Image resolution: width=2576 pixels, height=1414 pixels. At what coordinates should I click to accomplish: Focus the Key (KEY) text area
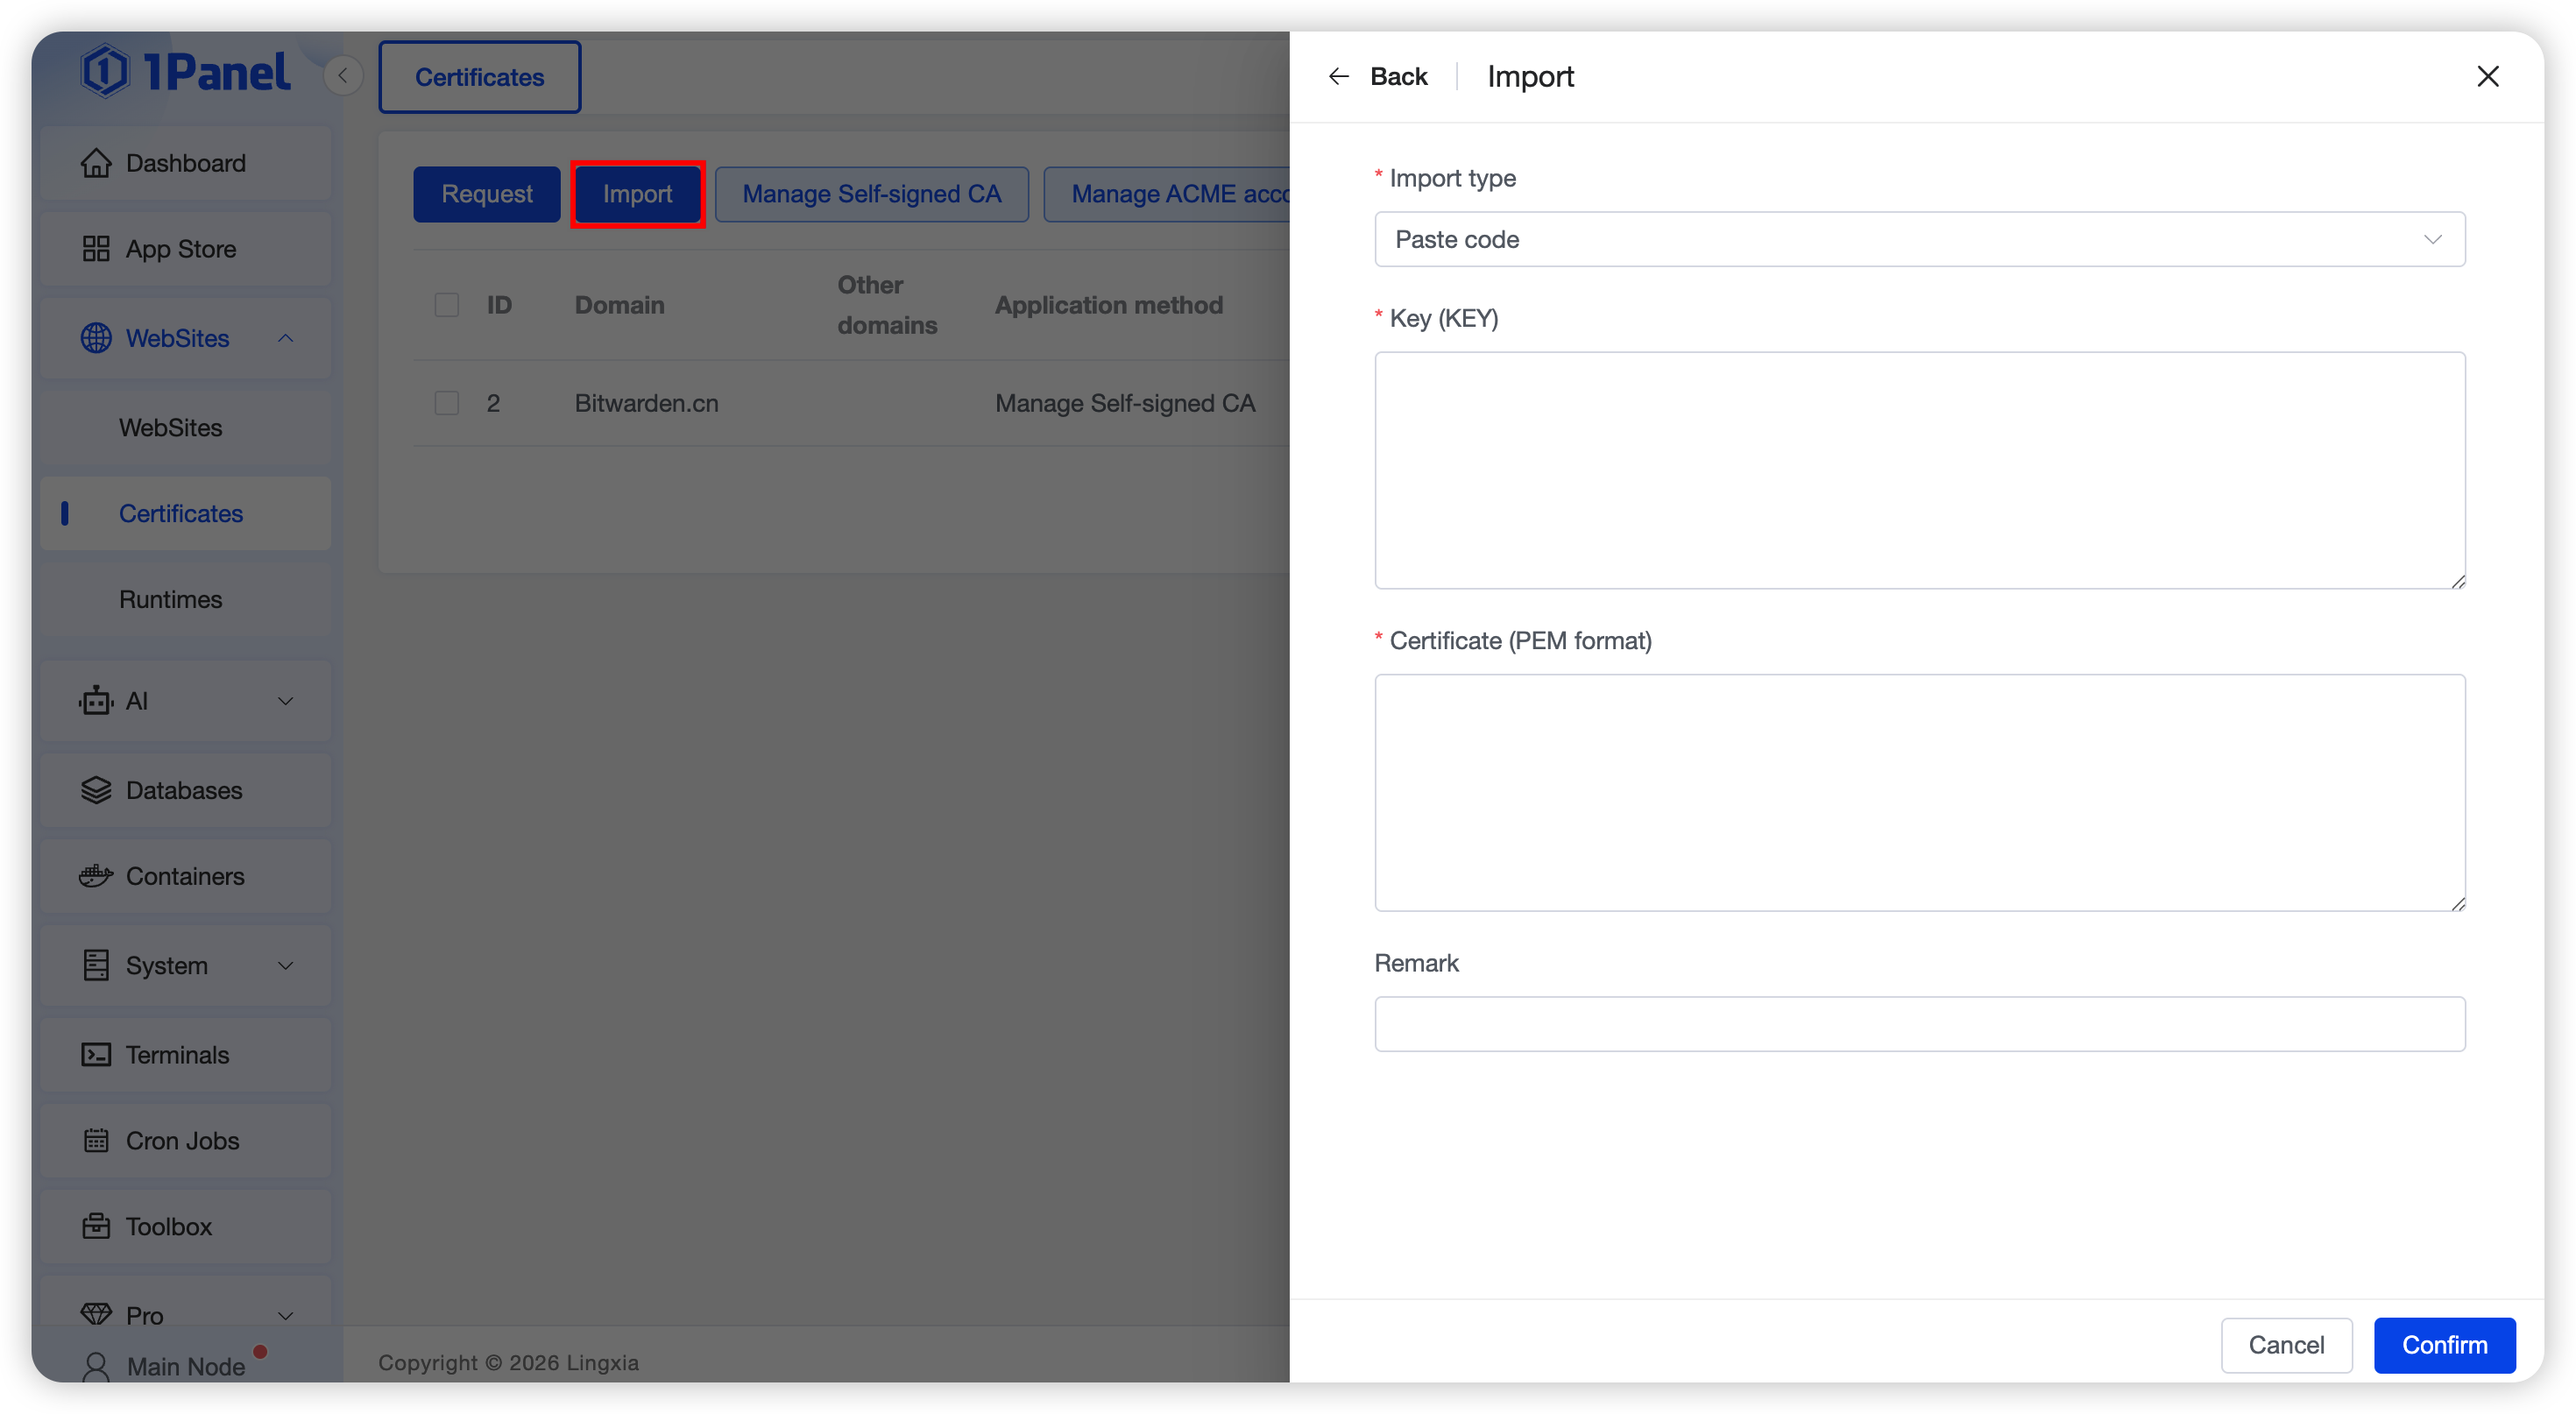point(1919,470)
